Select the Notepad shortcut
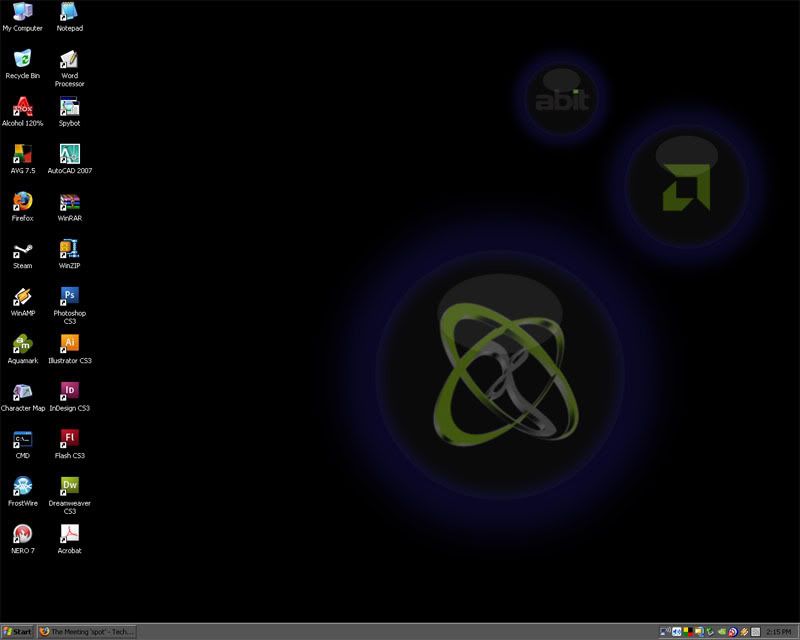 pos(69,16)
